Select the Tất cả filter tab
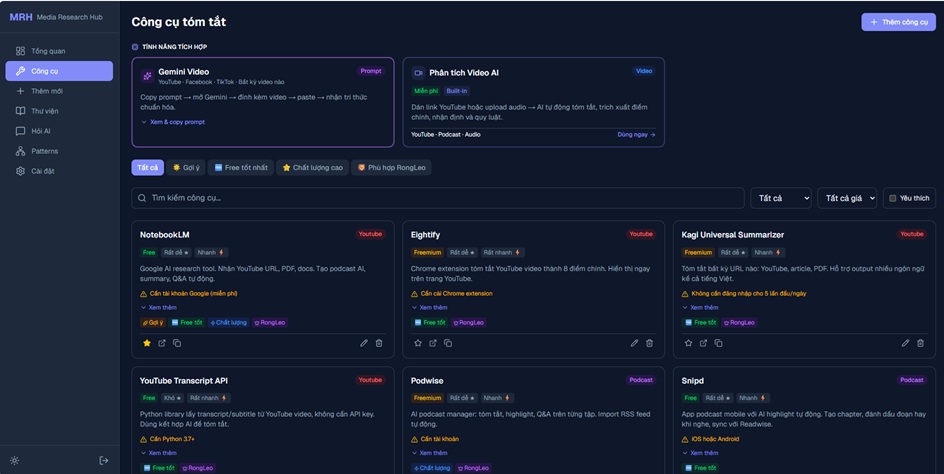The width and height of the screenshot is (944, 474). [148, 167]
